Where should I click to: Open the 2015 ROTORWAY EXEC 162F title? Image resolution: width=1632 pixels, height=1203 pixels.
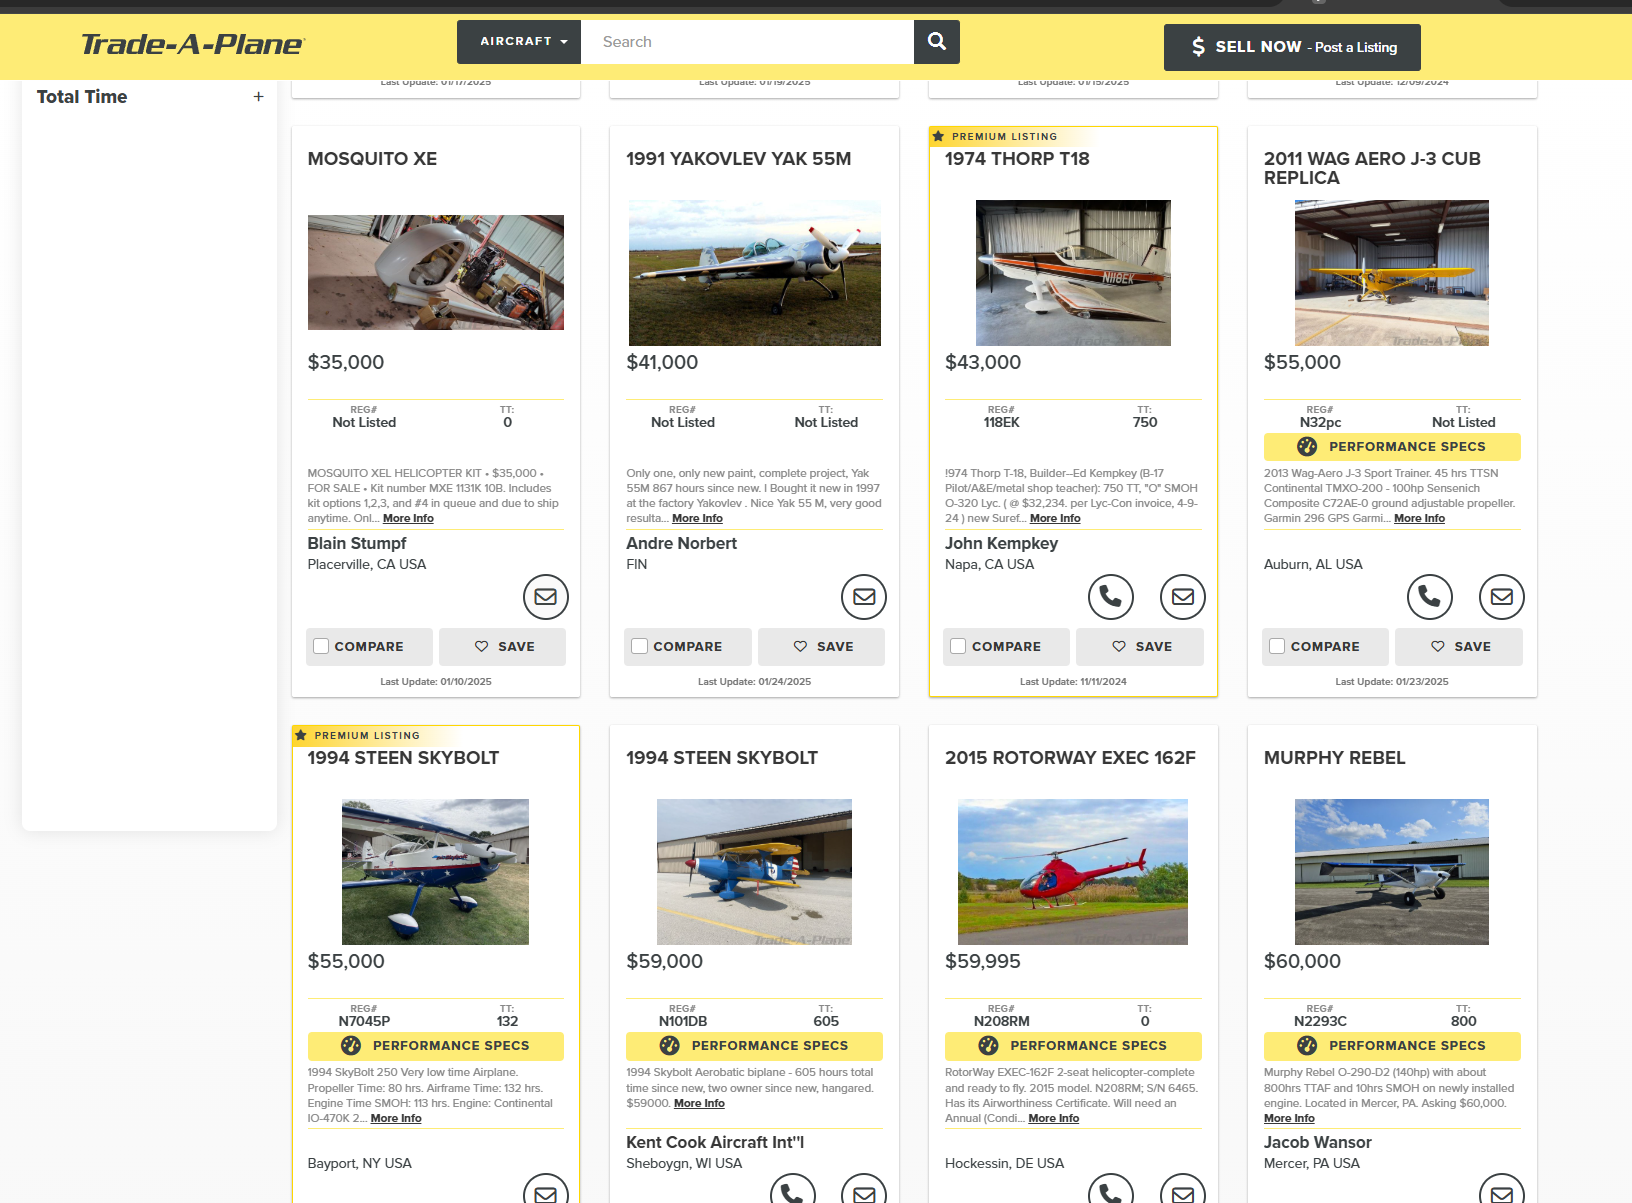[x=1070, y=758]
